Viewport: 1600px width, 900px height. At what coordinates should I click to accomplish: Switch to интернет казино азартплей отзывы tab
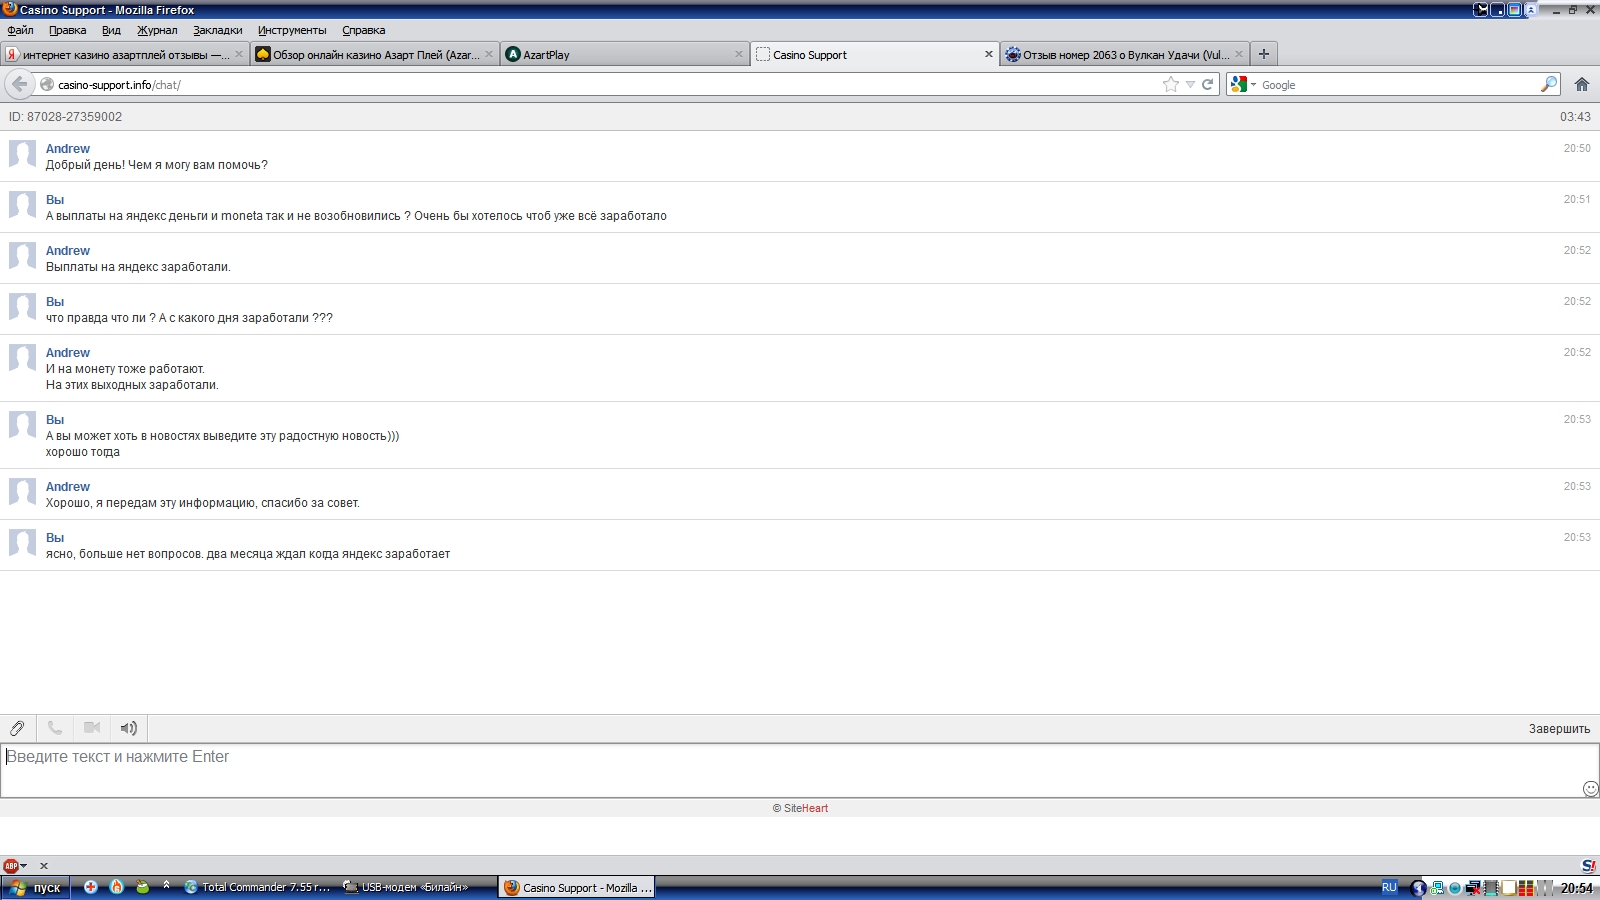pyautogui.click(x=124, y=55)
